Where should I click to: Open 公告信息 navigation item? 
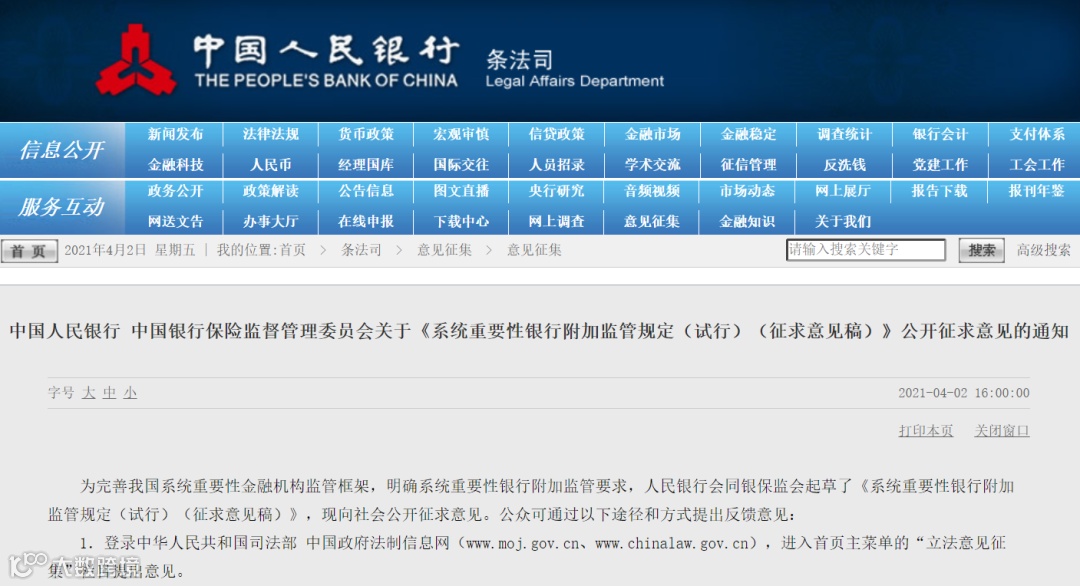click(366, 191)
